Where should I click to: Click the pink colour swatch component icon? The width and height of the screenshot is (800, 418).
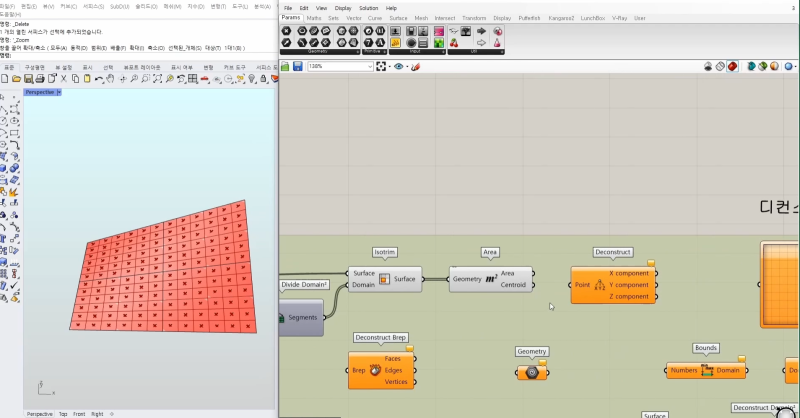[439, 31]
